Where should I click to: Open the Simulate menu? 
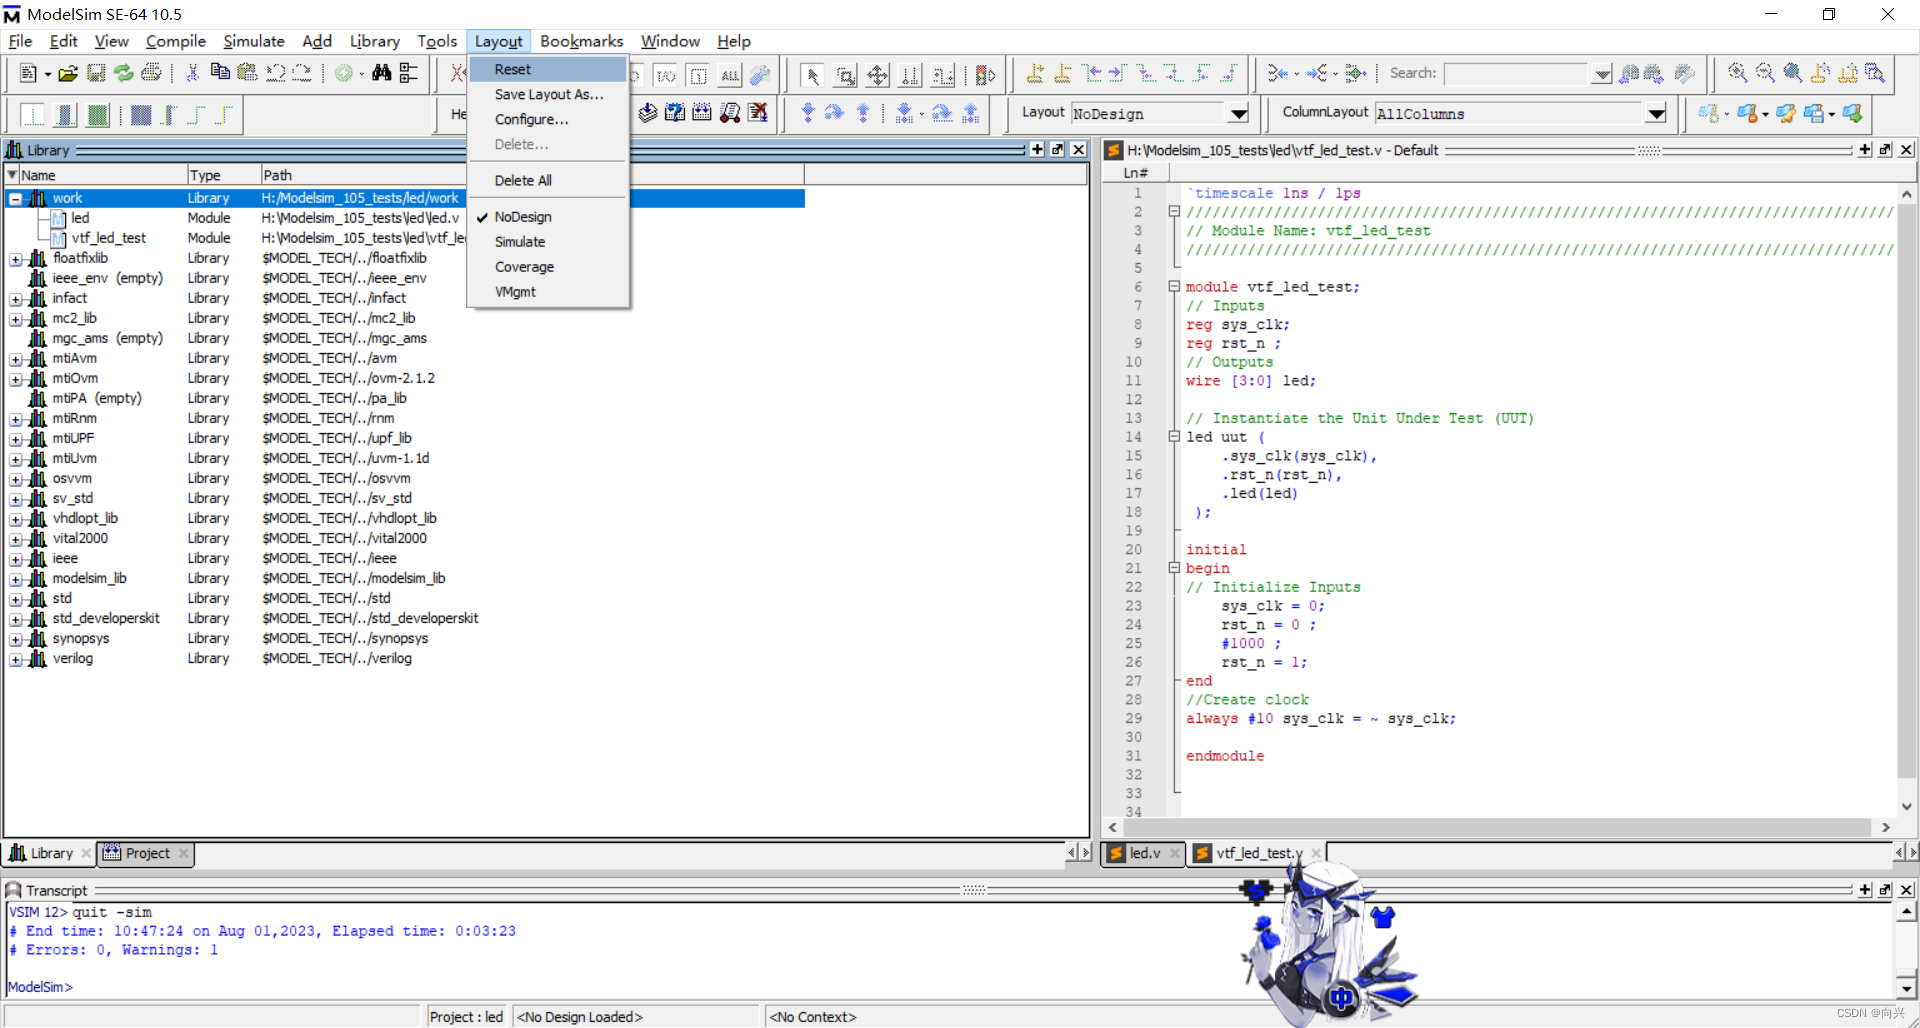pyautogui.click(x=254, y=41)
